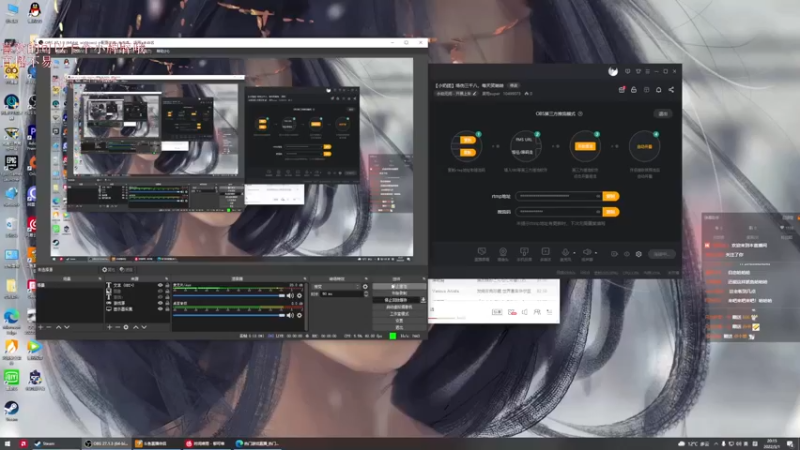Viewport: 800px width, 450px height.
Task: Open the source 属性 properties button
Action: pos(108,269)
